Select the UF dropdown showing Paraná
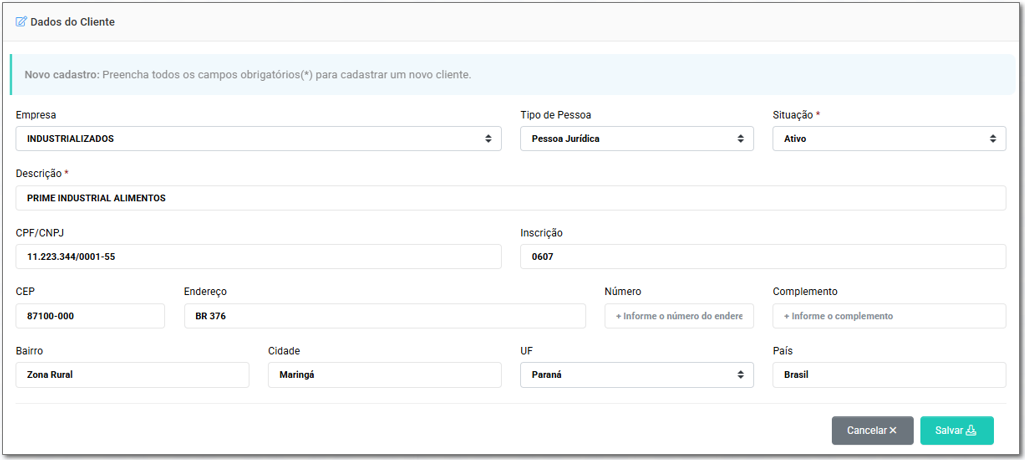Screen dimensions: 1025x460 (x=636, y=375)
